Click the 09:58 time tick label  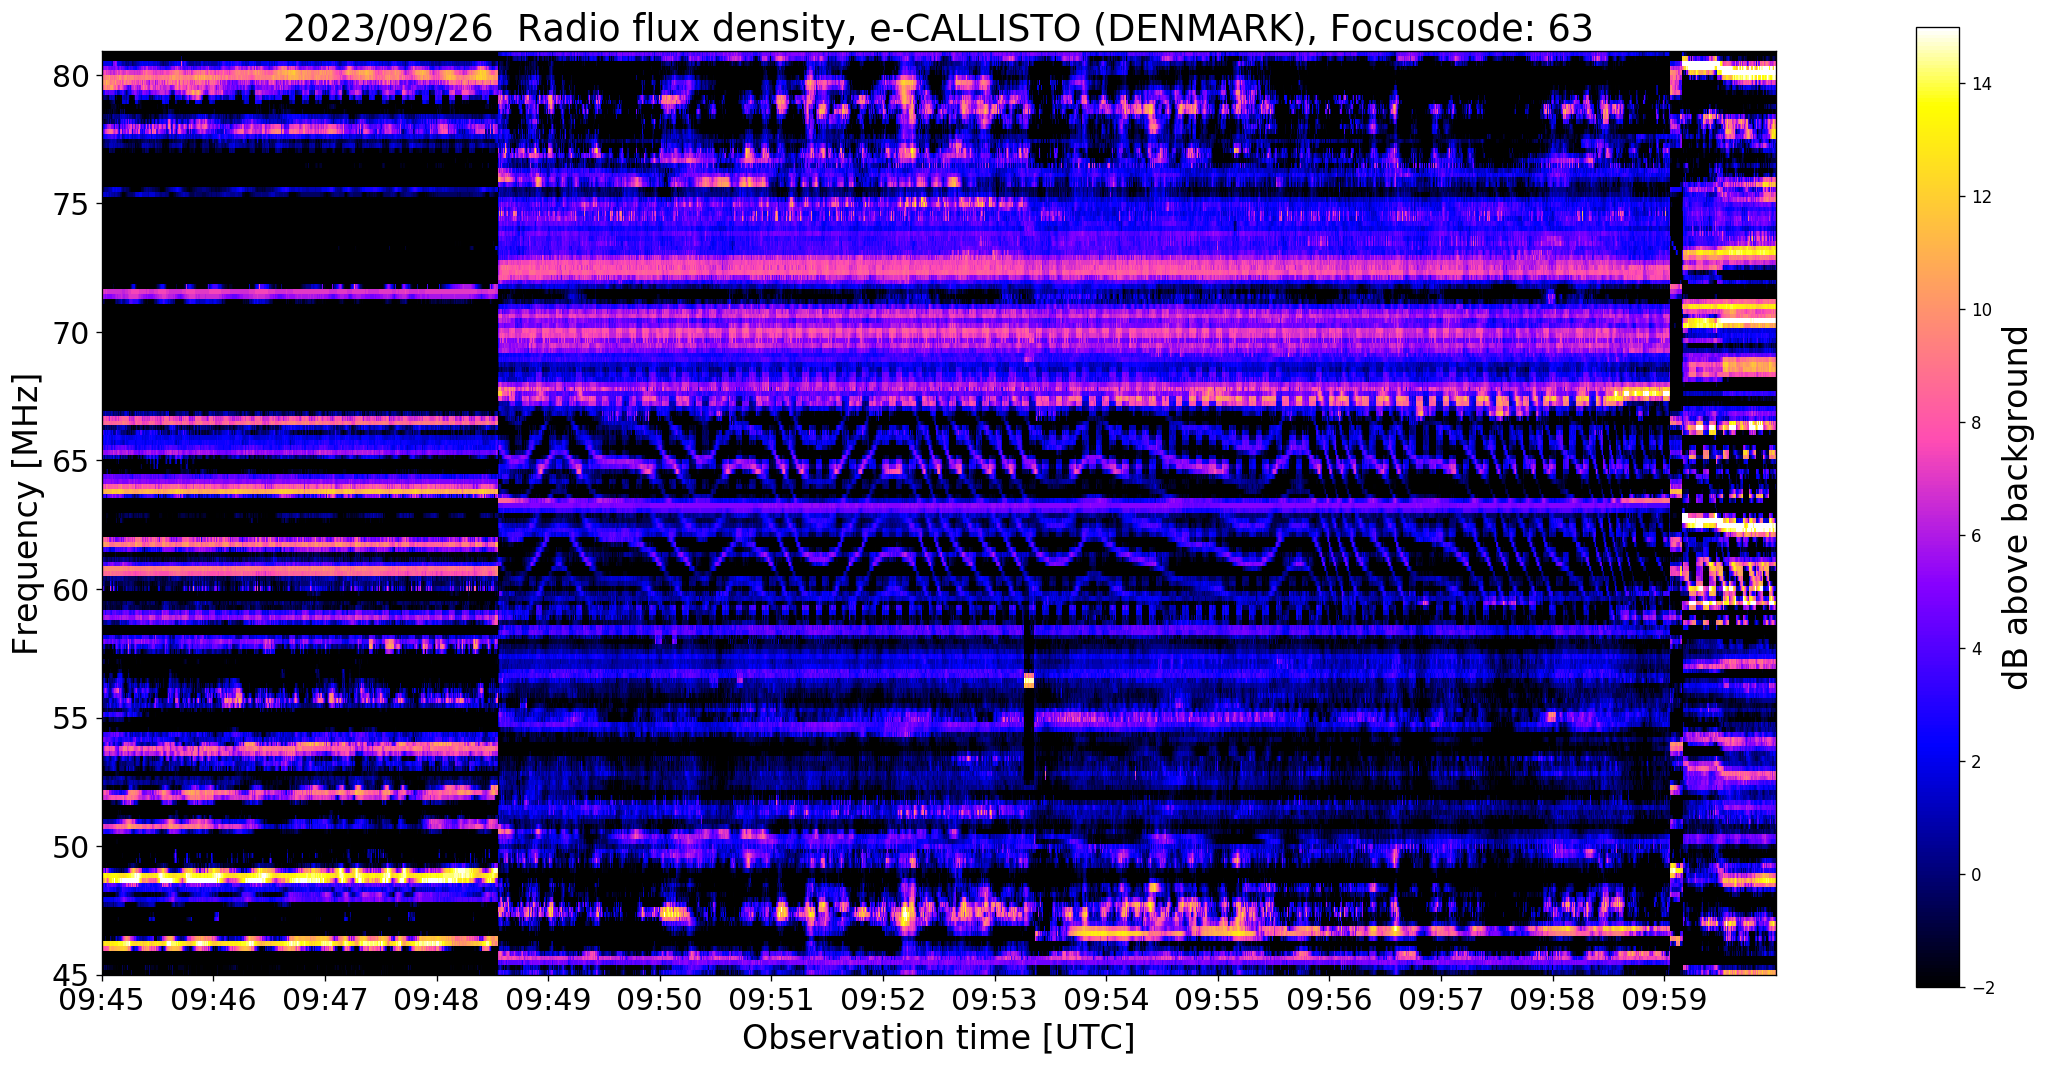coord(1552,999)
